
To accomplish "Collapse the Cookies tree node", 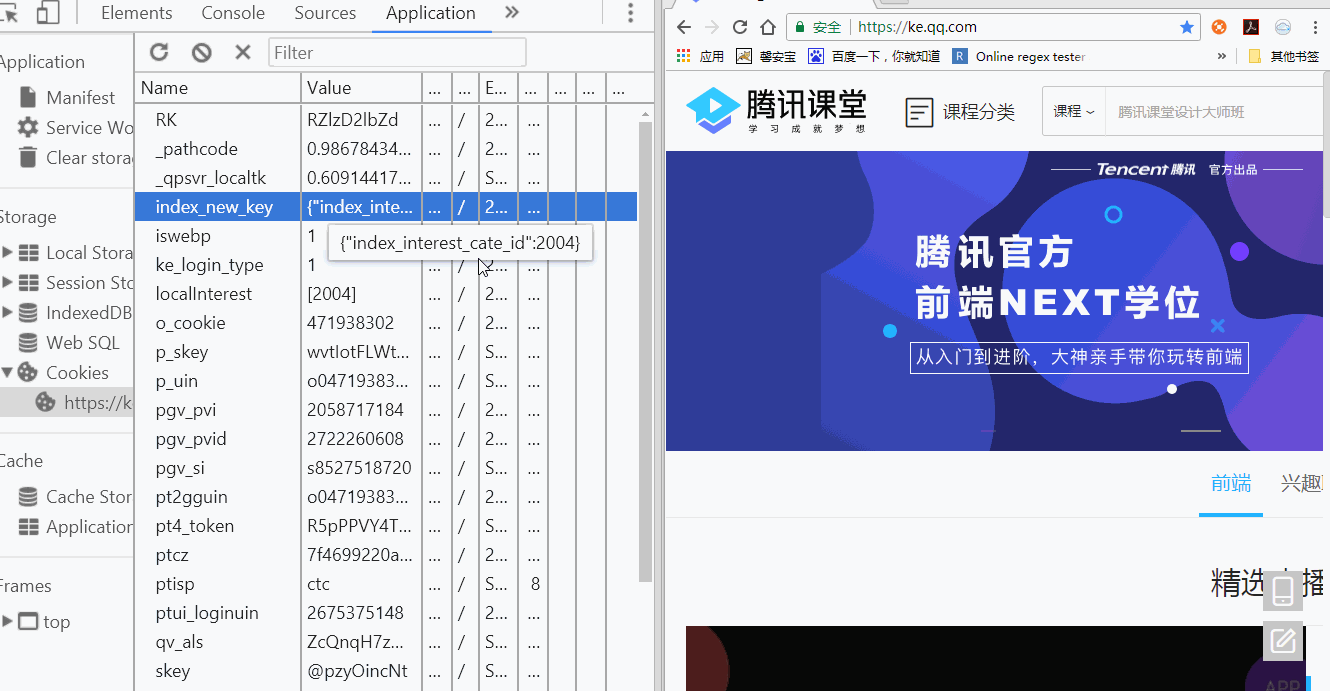I will click(x=8, y=372).
